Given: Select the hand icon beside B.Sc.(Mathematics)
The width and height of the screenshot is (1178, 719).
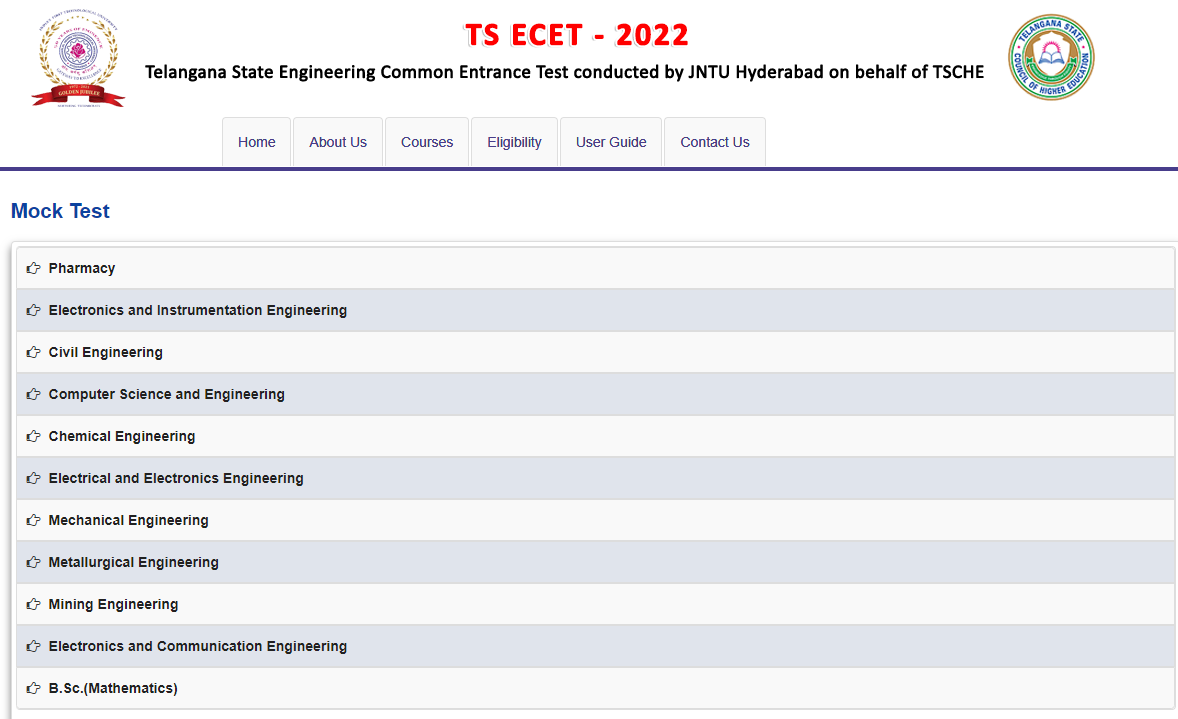Looking at the screenshot, I should [x=32, y=687].
